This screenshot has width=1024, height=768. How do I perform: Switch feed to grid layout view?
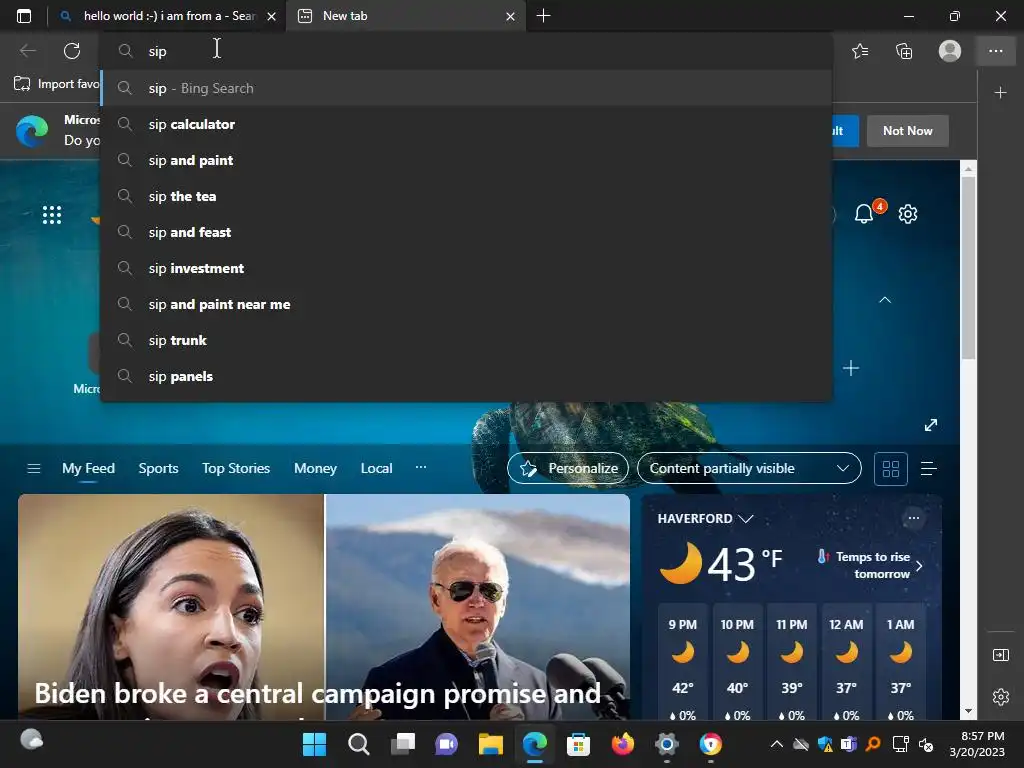891,469
